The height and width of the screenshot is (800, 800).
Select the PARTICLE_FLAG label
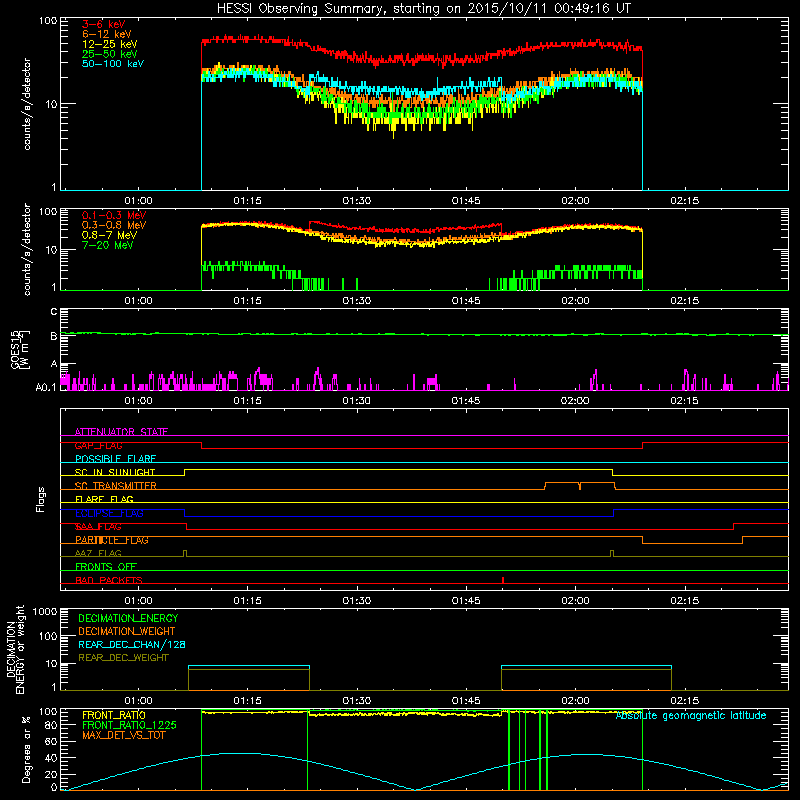click(112, 540)
